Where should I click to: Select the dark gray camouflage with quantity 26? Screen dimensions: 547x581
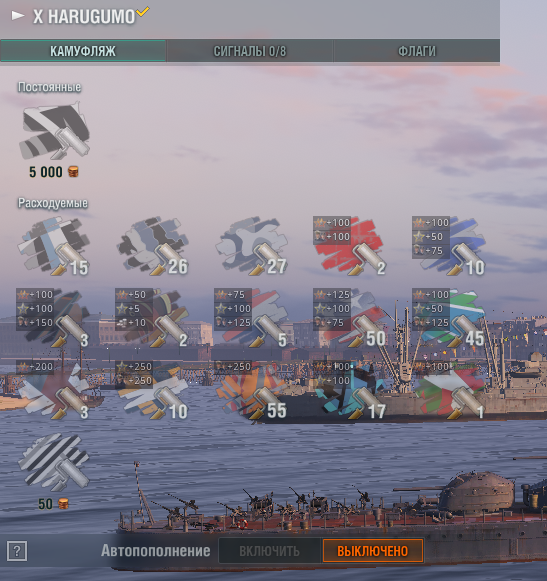(x=152, y=246)
